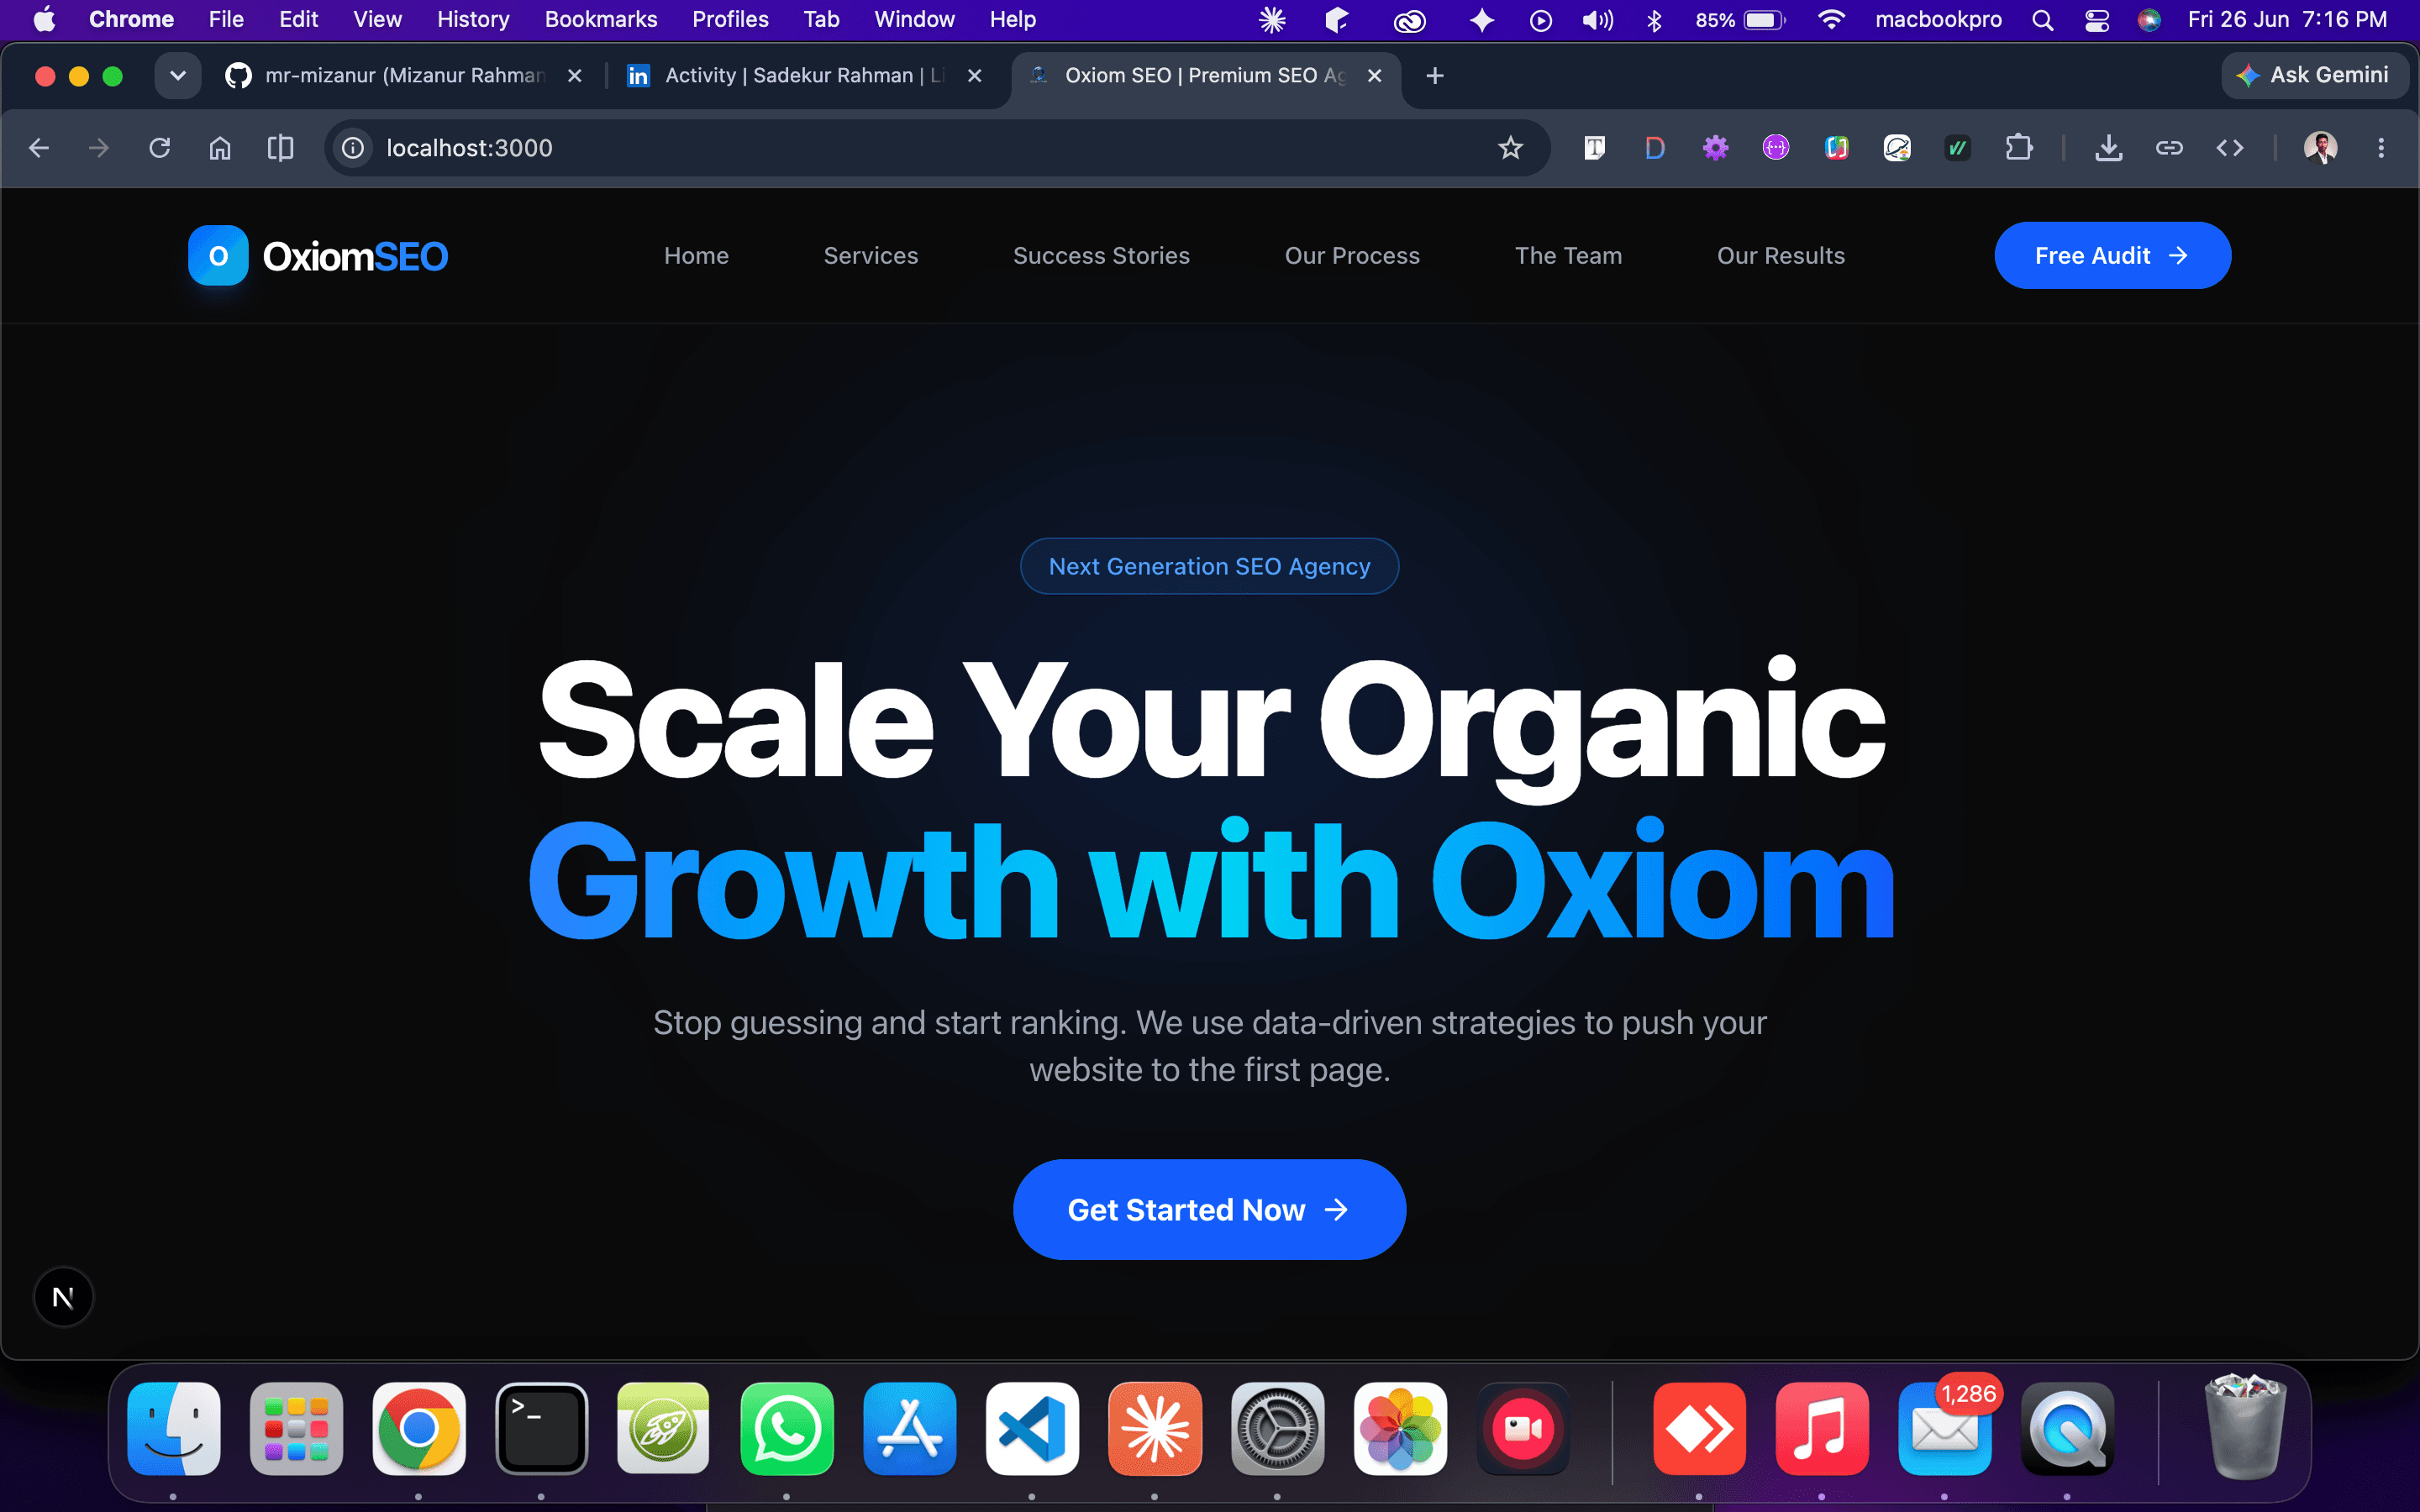Open macOS Control Center icon
Screen dimensions: 2420x1512
[2097, 20]
